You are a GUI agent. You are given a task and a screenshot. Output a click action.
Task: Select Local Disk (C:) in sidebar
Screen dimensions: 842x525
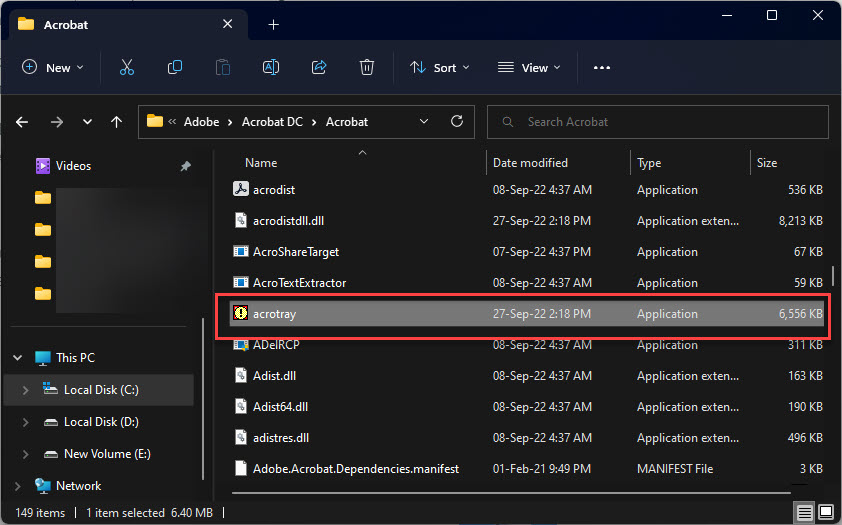point(101,390)
